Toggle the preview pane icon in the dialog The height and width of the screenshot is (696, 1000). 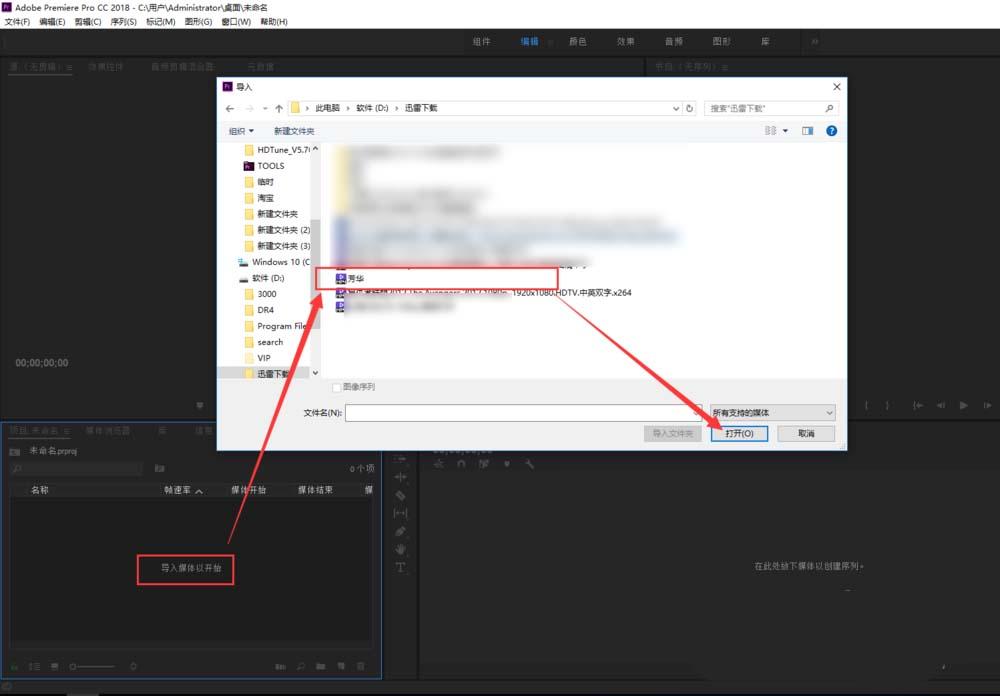point(808,131)
